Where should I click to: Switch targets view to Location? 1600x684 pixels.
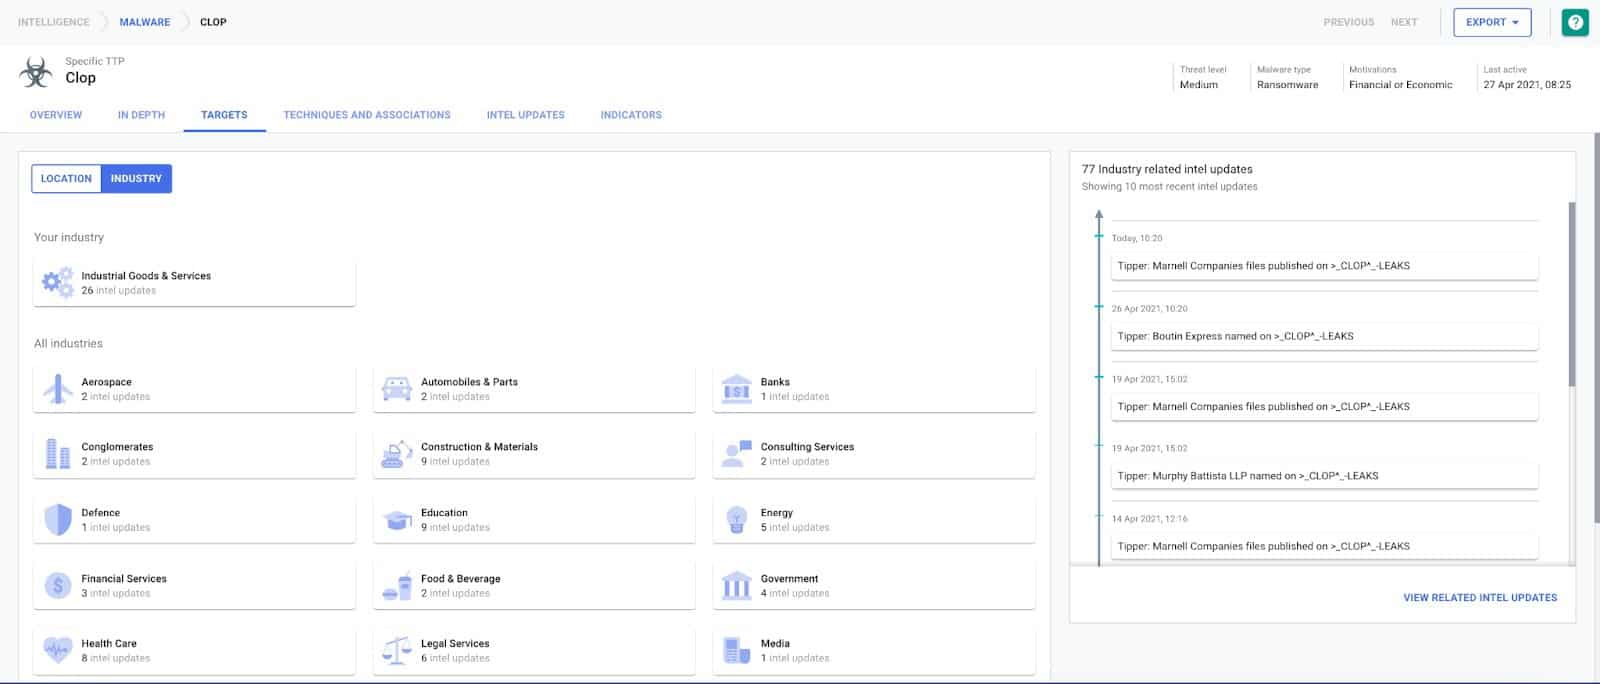[x=66, y=179]
